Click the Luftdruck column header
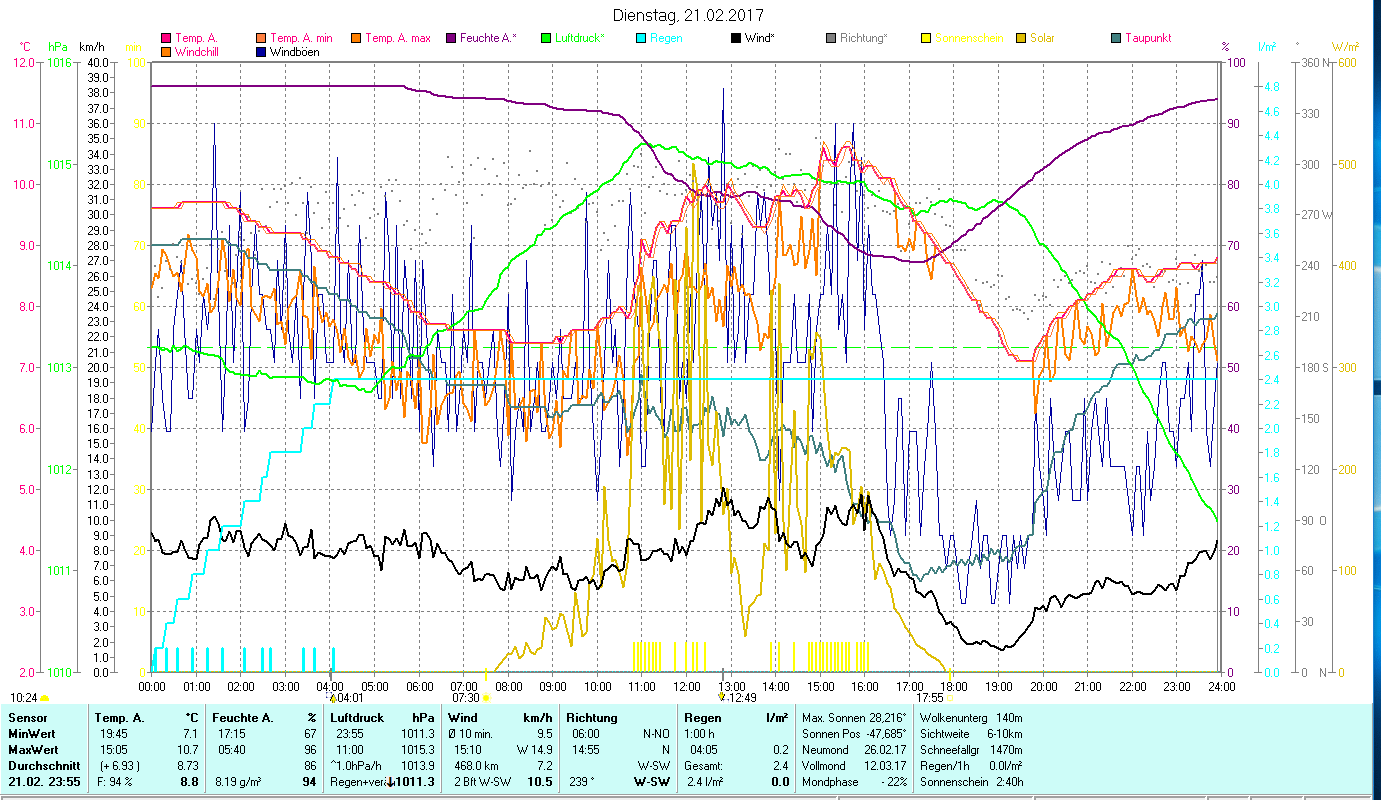This screenshot has height=800, width=1381. (358, 718)
